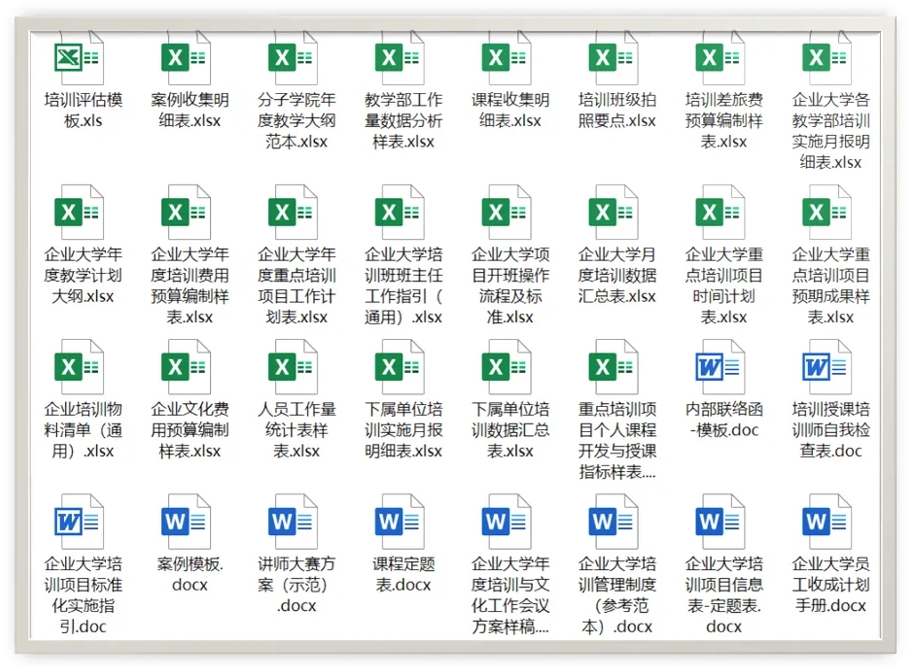Select the 案例收集明细表.xlsx Excel icon

click(x=186, y=57)
